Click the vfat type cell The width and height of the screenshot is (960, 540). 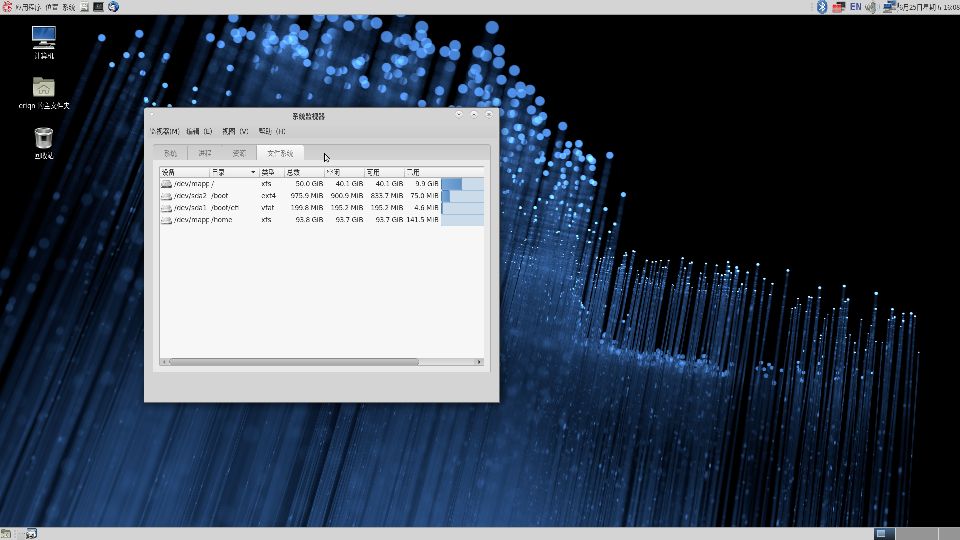pyautogui.click(x=267, y=208)
